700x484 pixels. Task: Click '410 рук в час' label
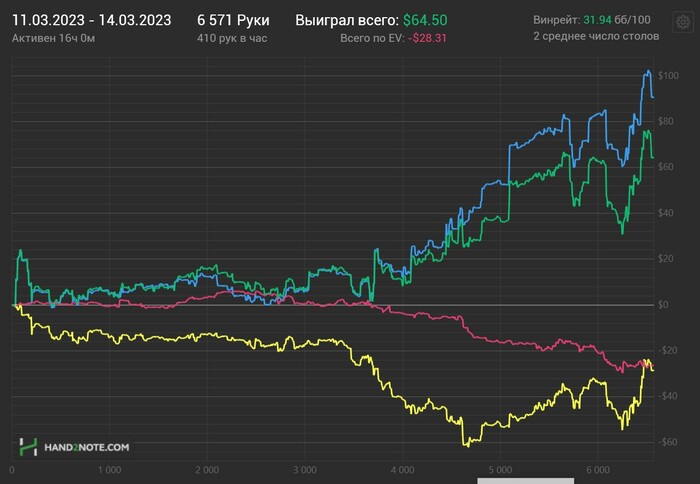(232, 38)
